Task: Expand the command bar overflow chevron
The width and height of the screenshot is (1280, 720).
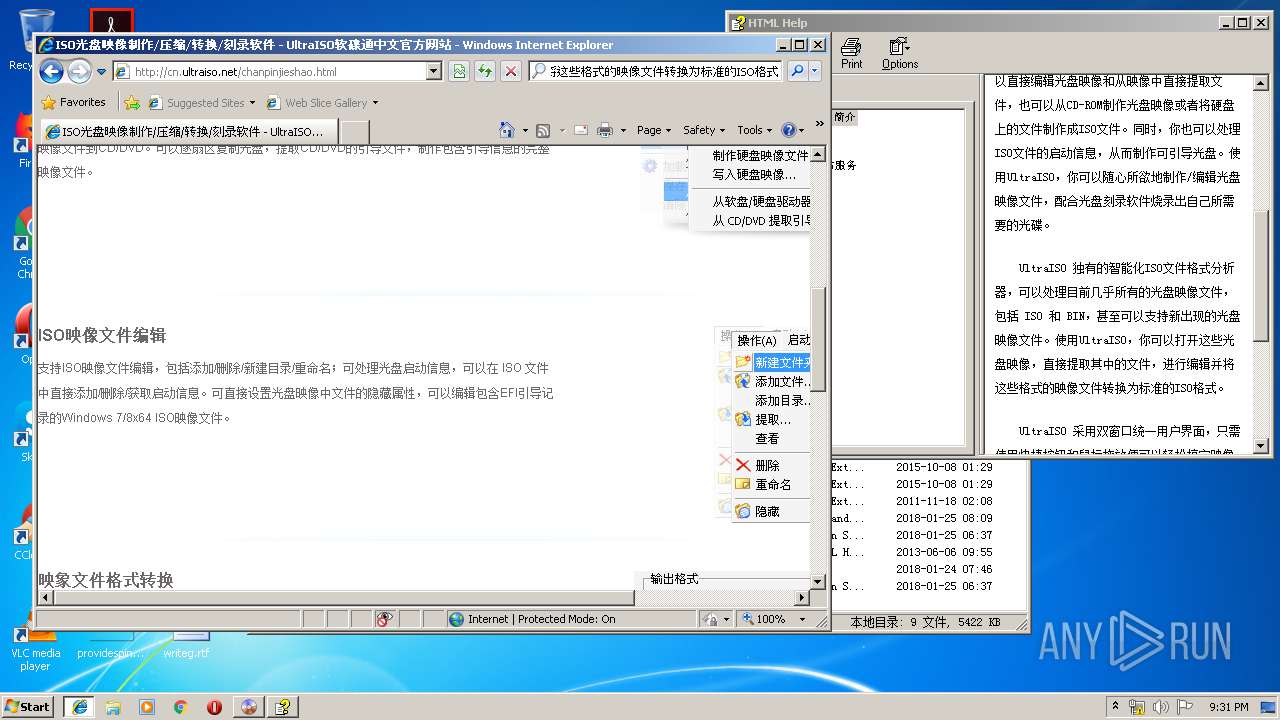Action: coord(820,124)
